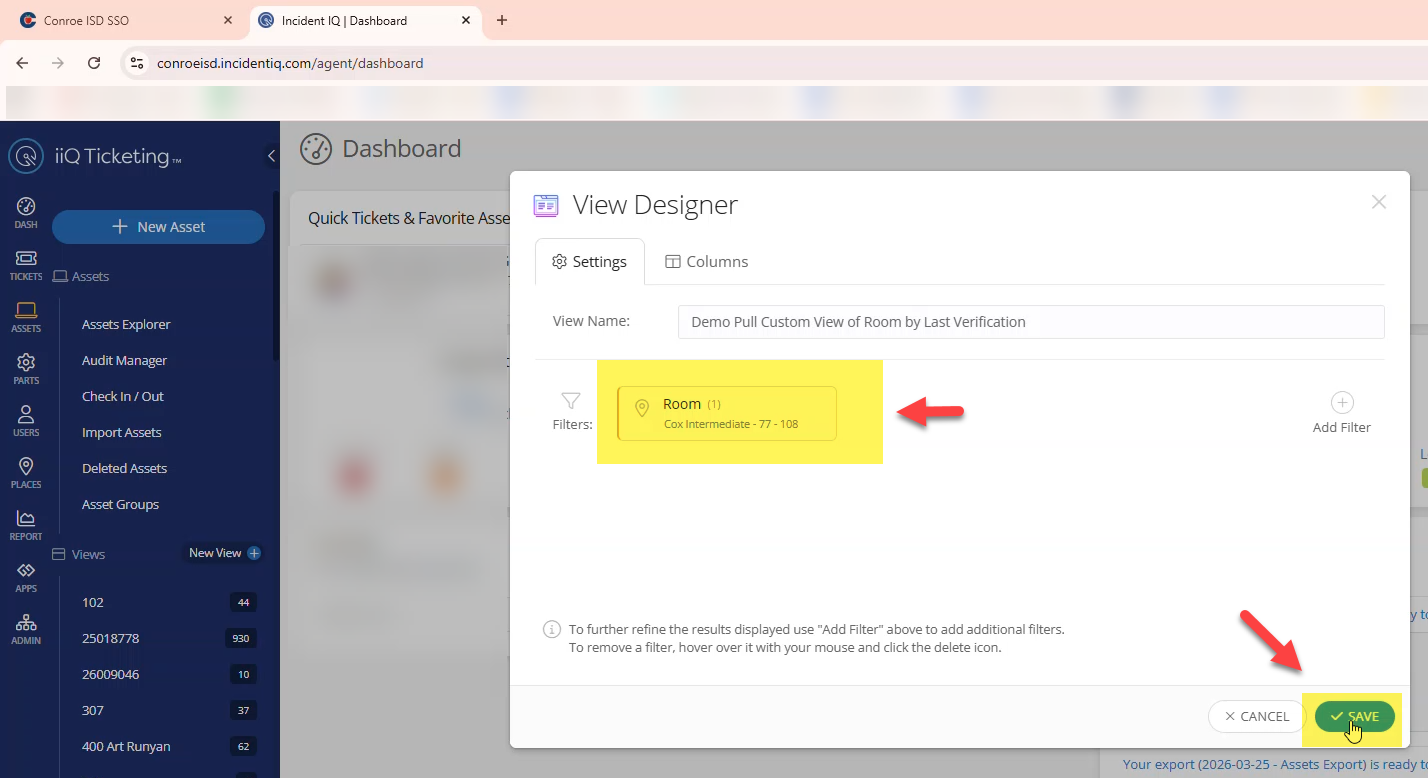
Task: Select the Room filter chip
Action: point(727,413)
